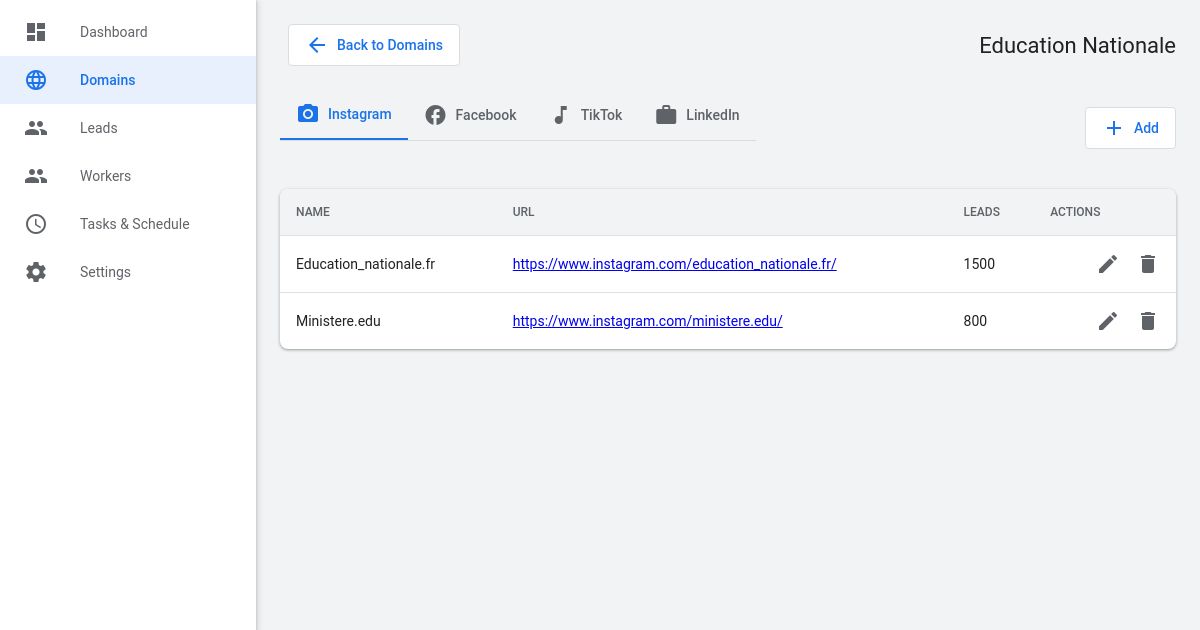Click the edit pencil for Ministere.edu

click(1107, 321)
